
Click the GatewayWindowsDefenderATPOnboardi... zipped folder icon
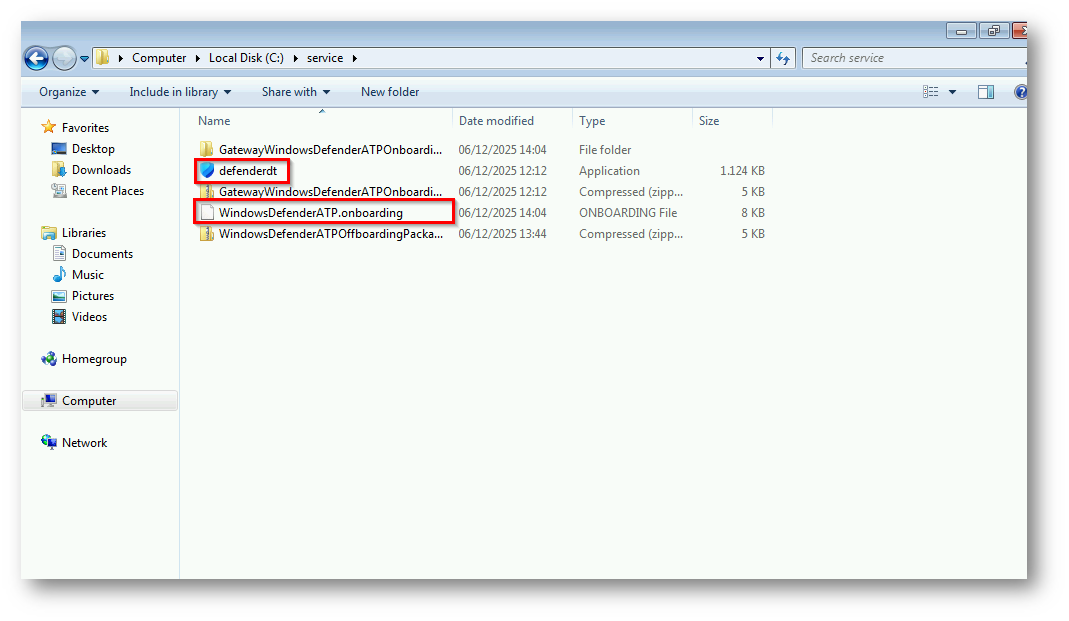[x=207, y=192]
